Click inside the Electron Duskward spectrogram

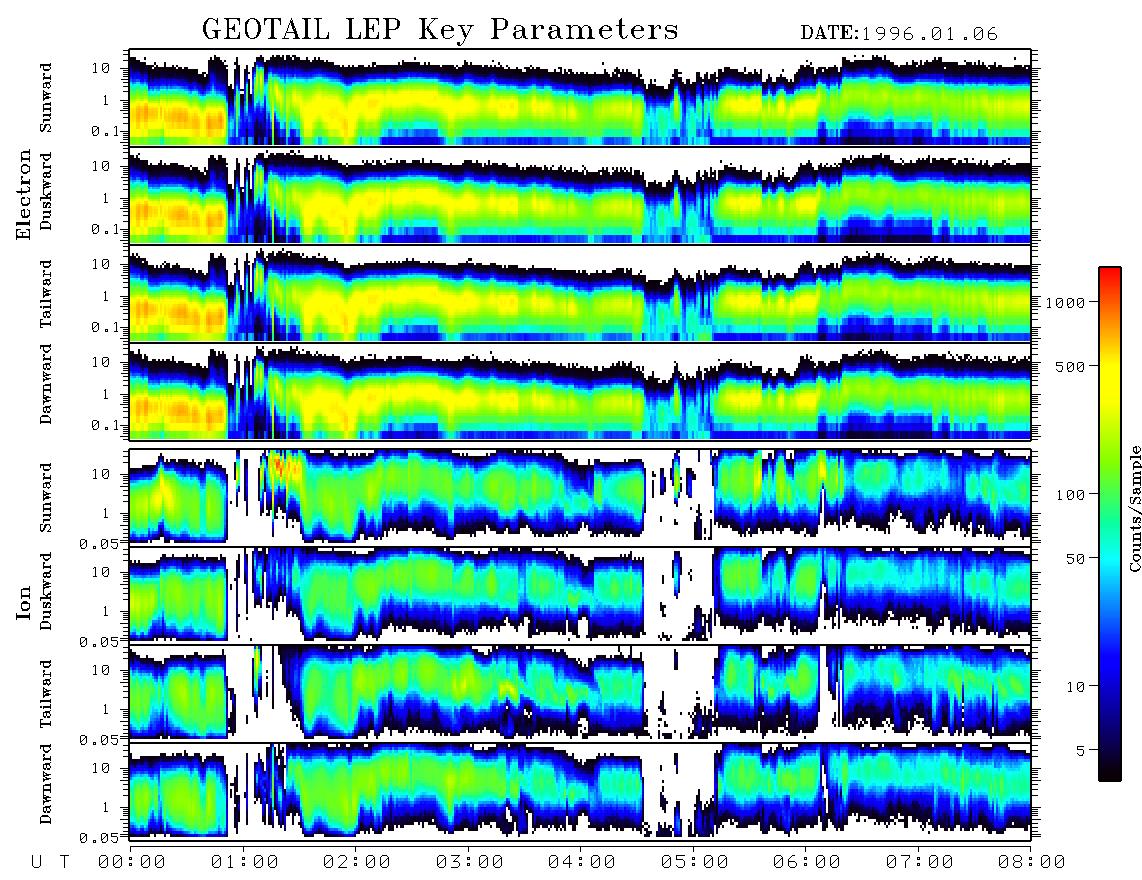[580, 195]
